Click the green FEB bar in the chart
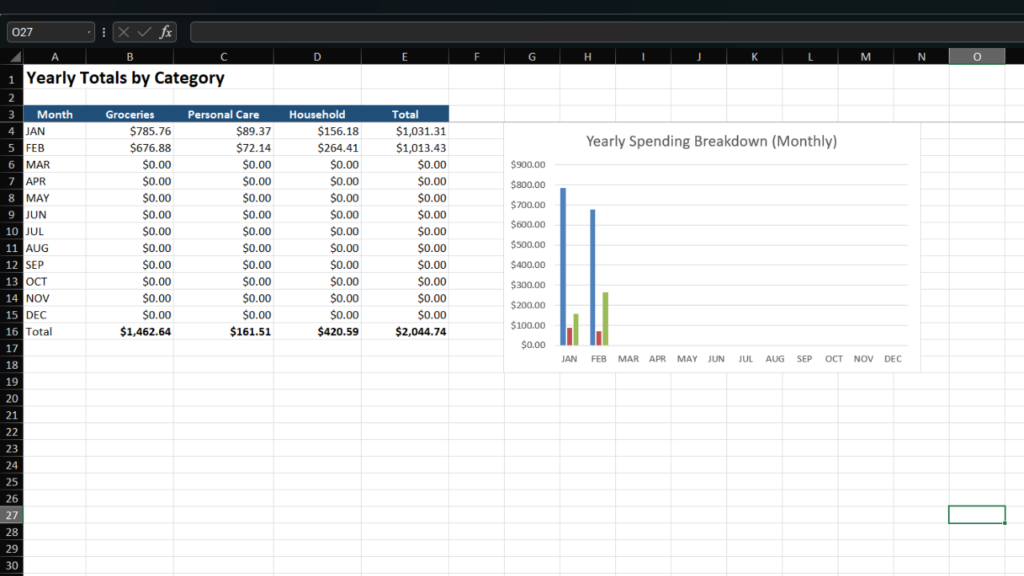This screenshot has height=576, width=1024. point(605,320)
